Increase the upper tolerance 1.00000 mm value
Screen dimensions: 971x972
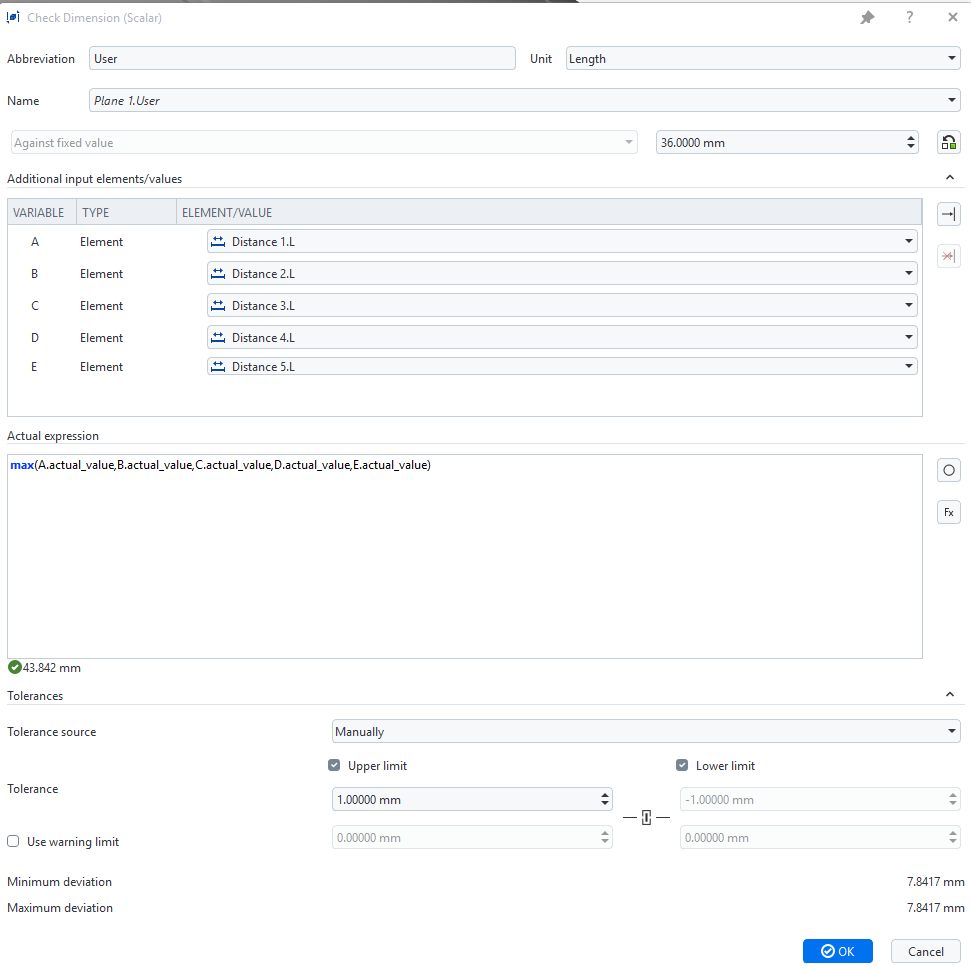[605, 795]
